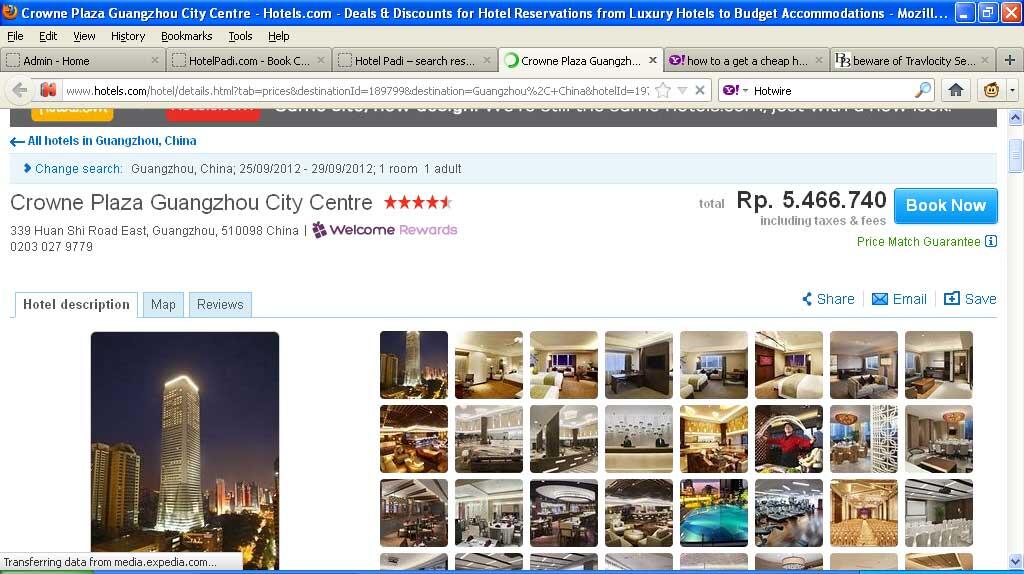
Task: Click the hotel star rating icons
Action: pos(418,202)
